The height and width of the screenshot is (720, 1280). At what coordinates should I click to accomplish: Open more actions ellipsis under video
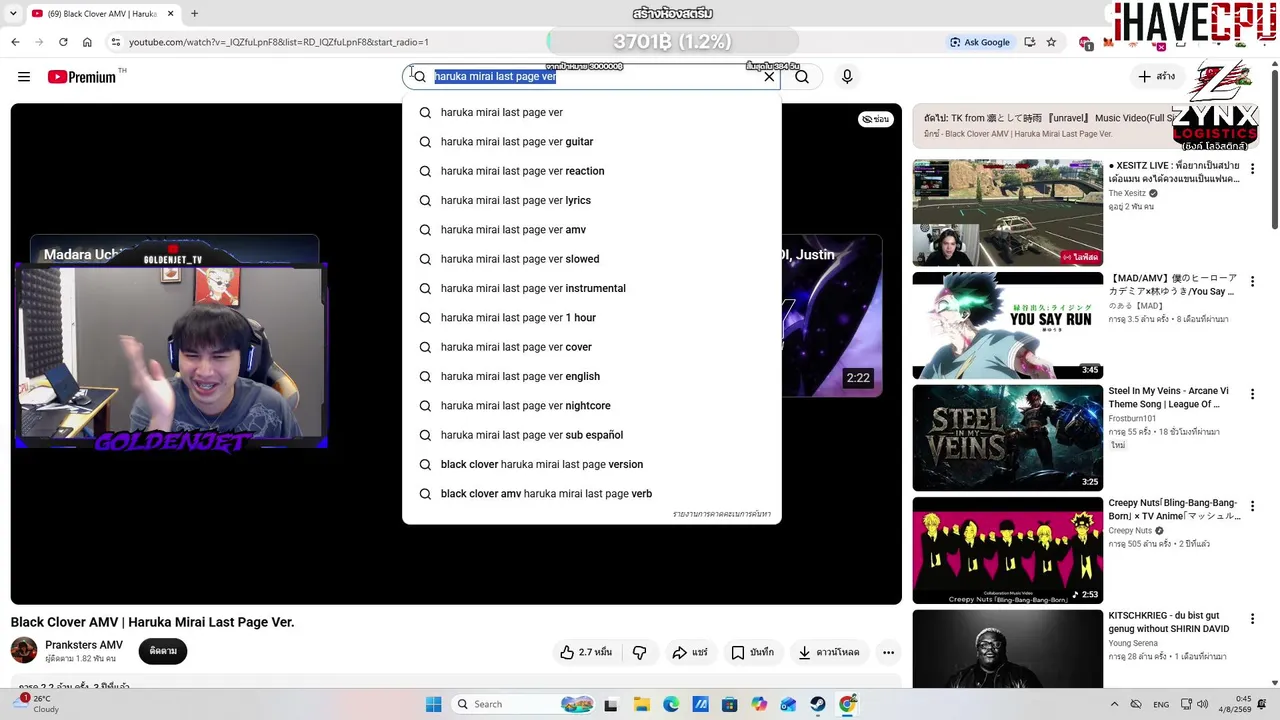coord(888,652)
